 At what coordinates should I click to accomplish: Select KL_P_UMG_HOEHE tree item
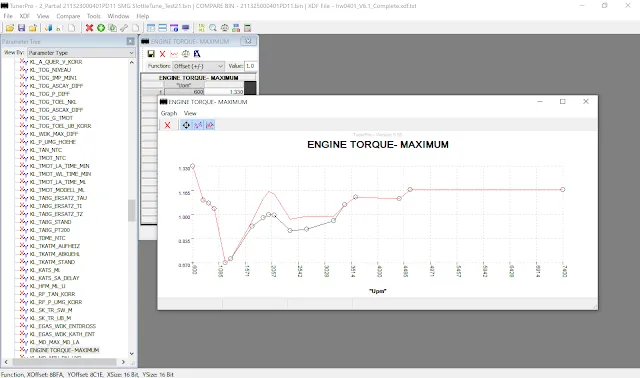[x=53, y=142]
